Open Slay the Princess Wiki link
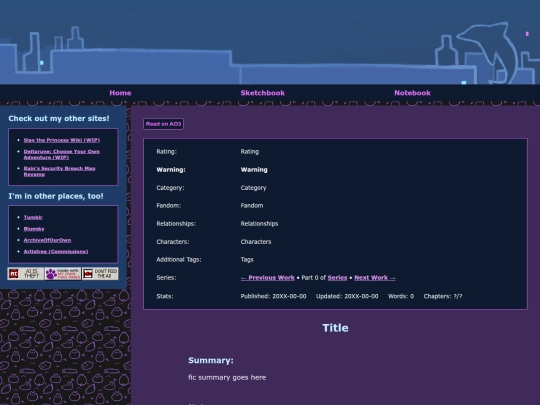 [x=62, y=140]
